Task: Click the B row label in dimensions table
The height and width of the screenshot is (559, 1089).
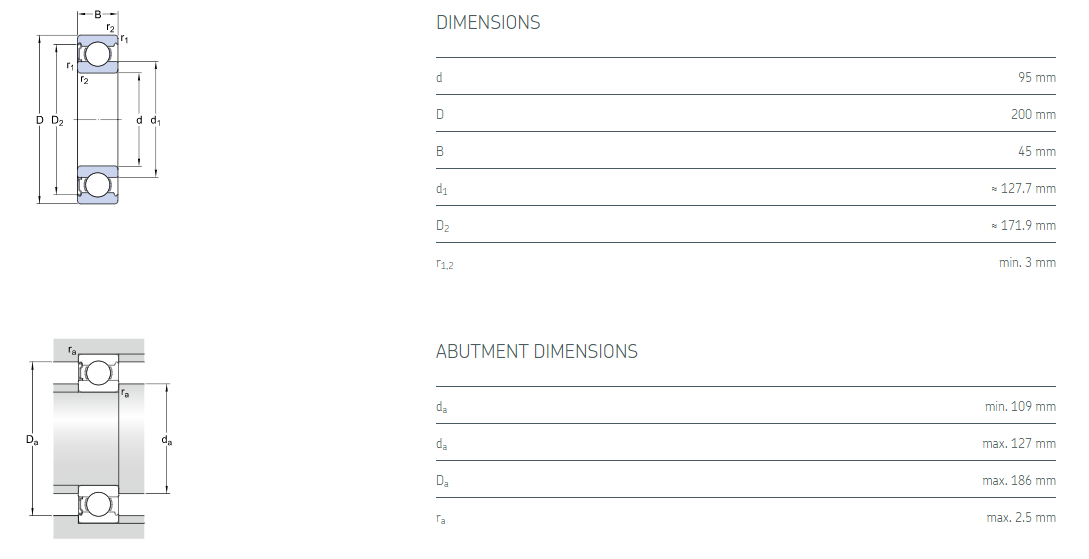Action: click(440, 151)
